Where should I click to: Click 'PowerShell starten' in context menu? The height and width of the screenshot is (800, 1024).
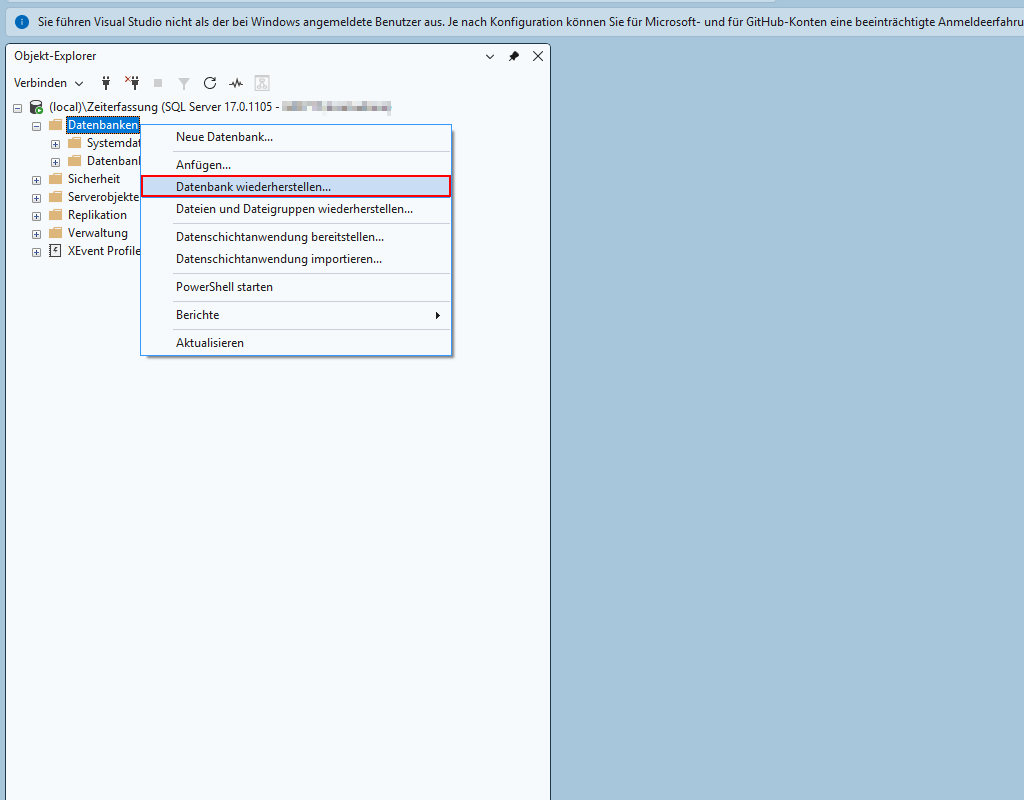(x=224, y=287)
